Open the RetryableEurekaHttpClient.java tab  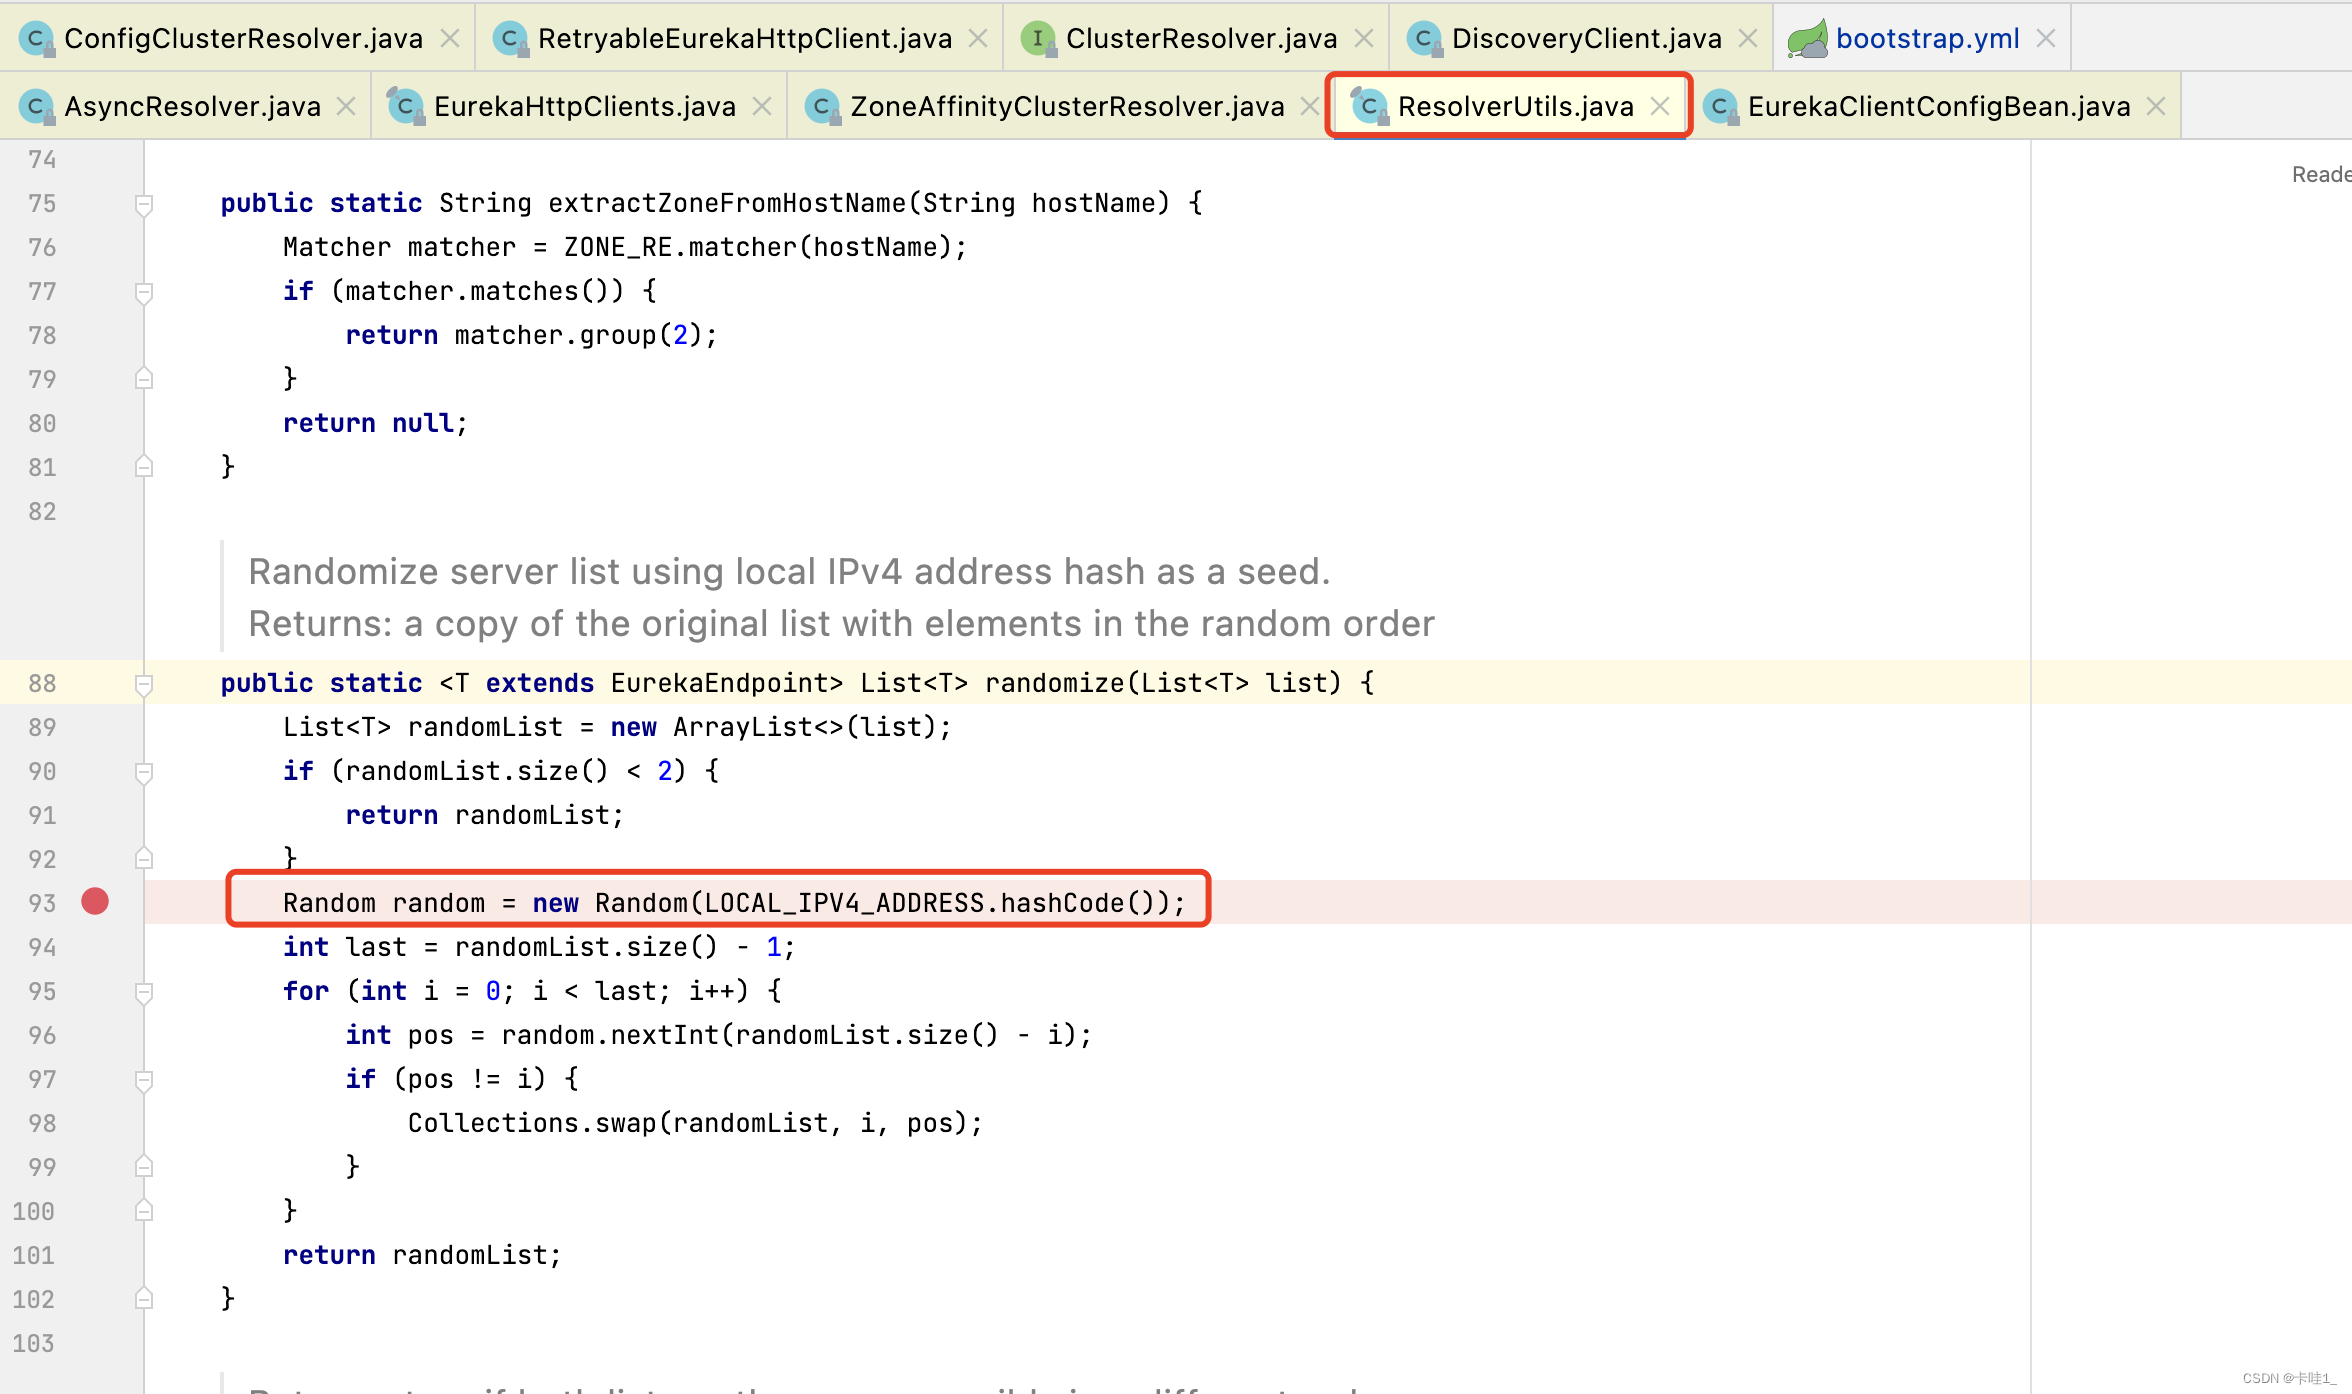coord(744,39)
